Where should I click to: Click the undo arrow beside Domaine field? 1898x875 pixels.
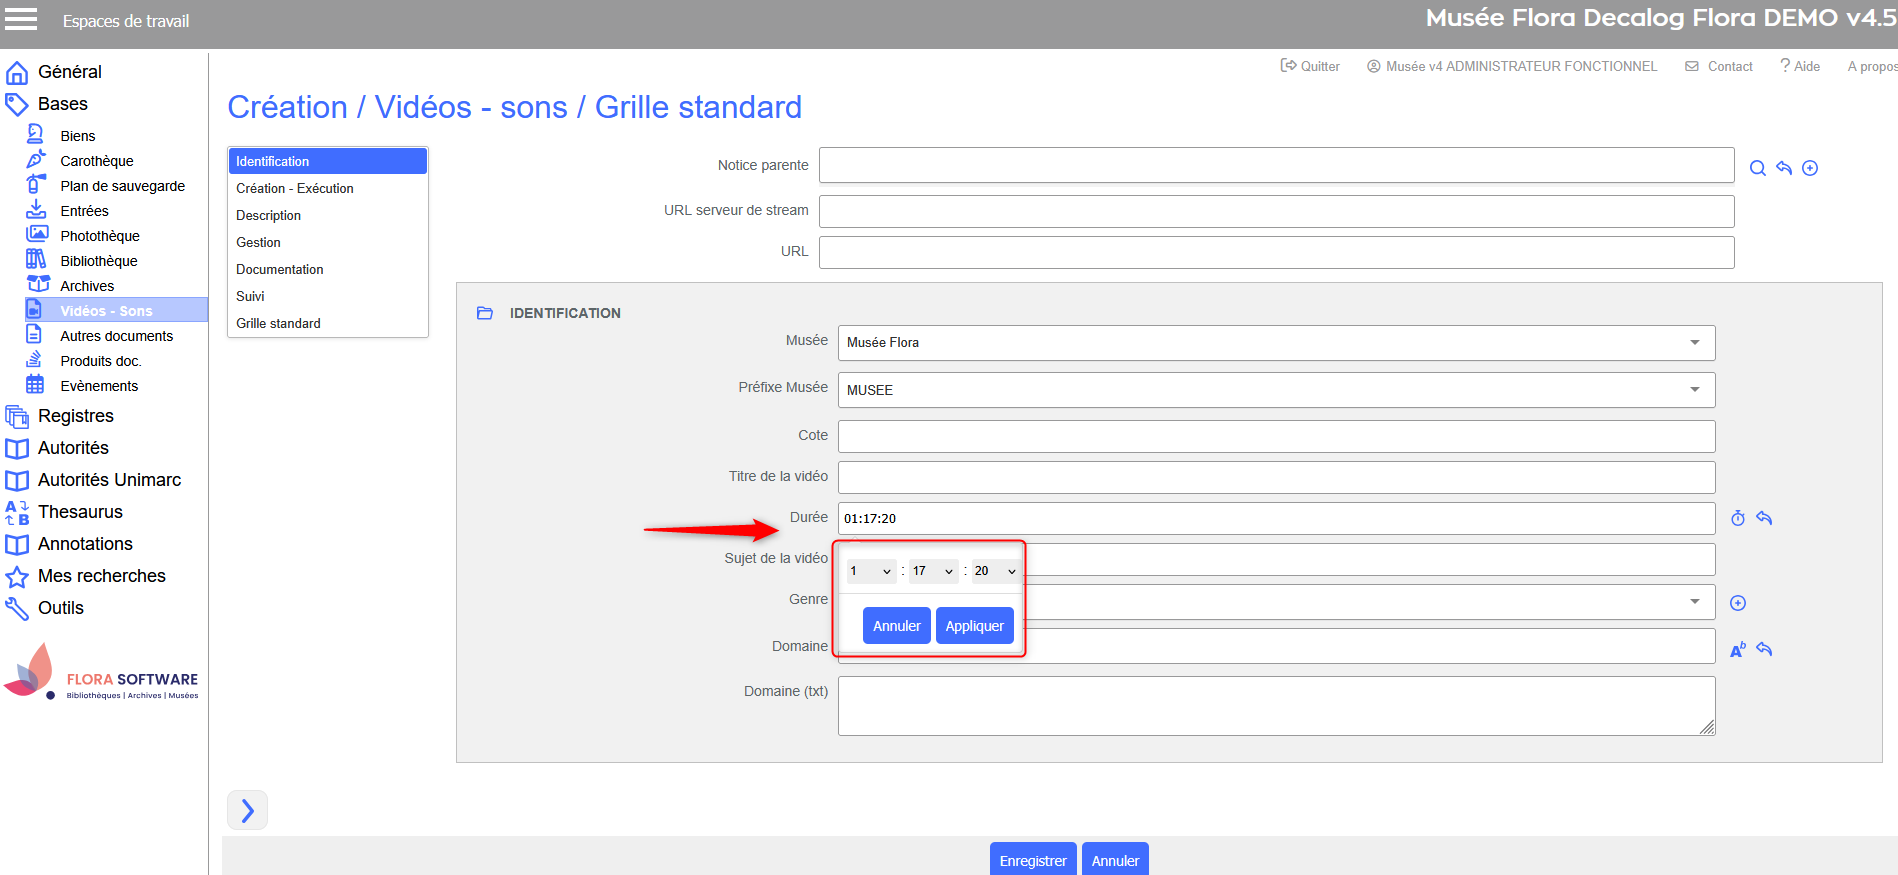[x=1764, y=650]
